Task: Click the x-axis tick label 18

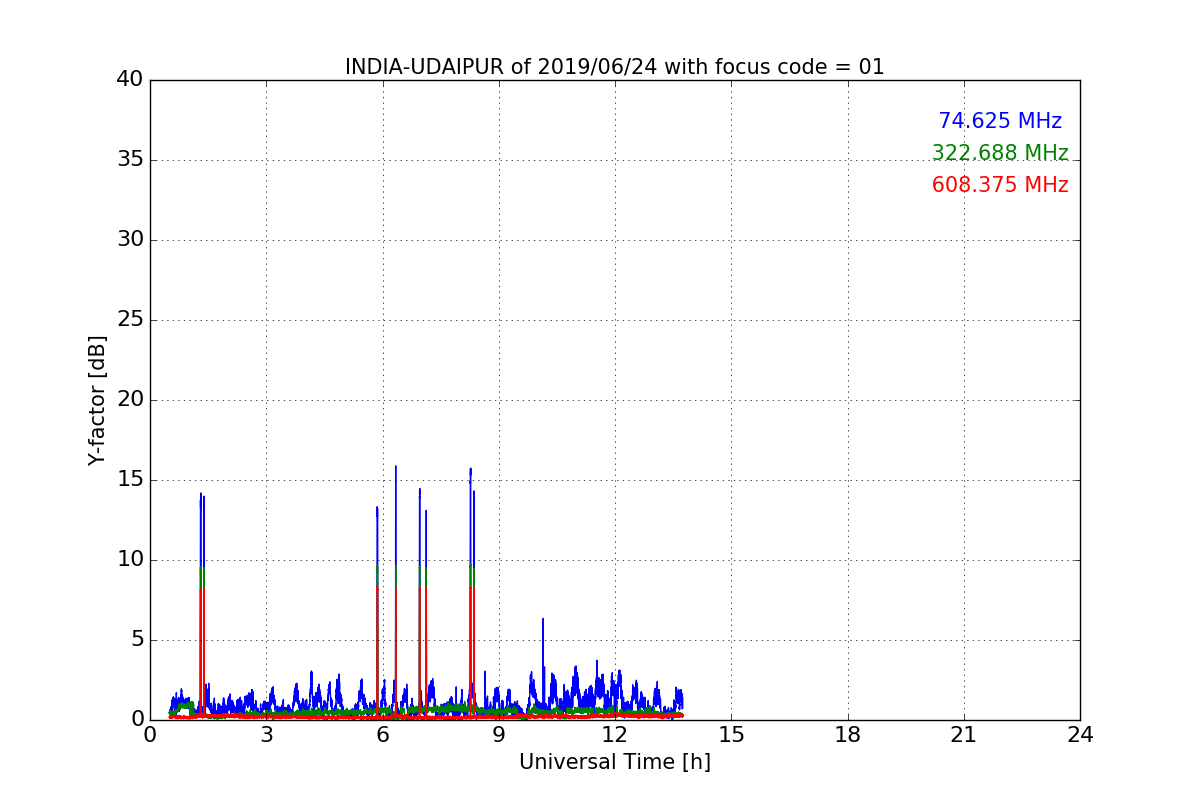Action: [x=848, y=735]
